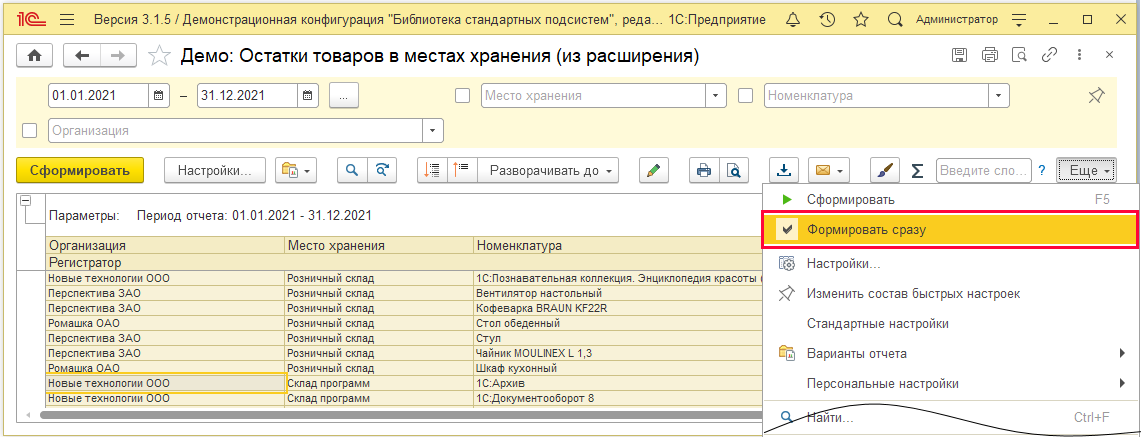
Task: Navigate back with the left arrow
Action: point(82,55)
